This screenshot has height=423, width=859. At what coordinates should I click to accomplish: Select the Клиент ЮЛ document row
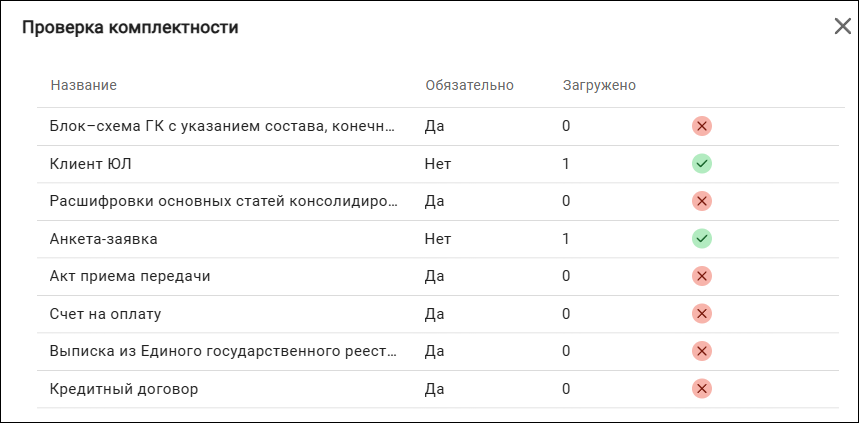pos(438,164)
